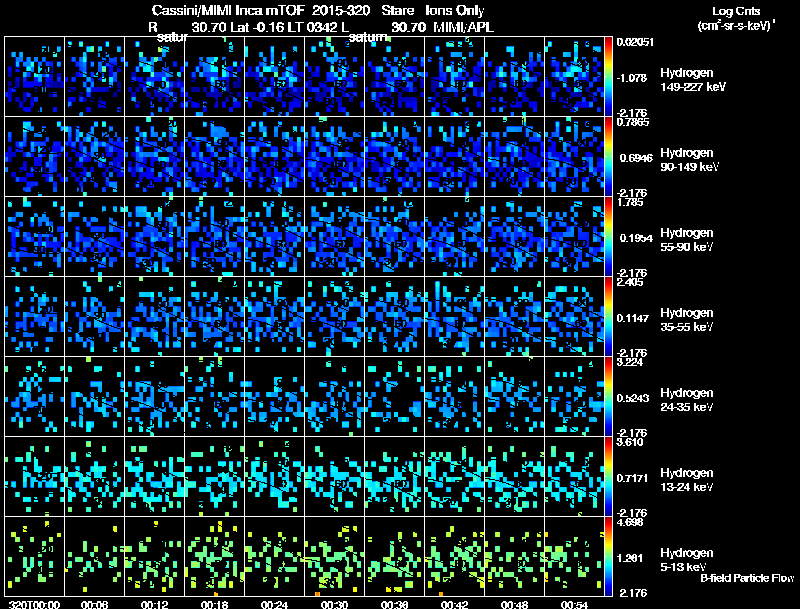This screenshot has height=609, width=800.
Task: Click the B-field Particle Flow text
Action: coord(747,578)
